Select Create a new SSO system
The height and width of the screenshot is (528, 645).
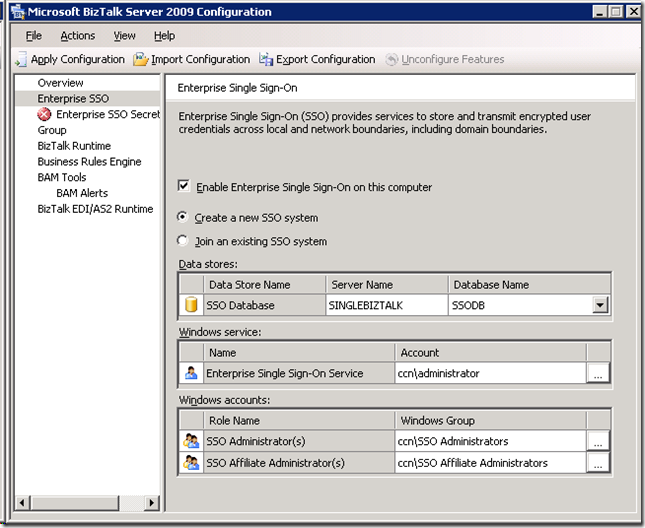pyautogui.click(x=182, y=217)
